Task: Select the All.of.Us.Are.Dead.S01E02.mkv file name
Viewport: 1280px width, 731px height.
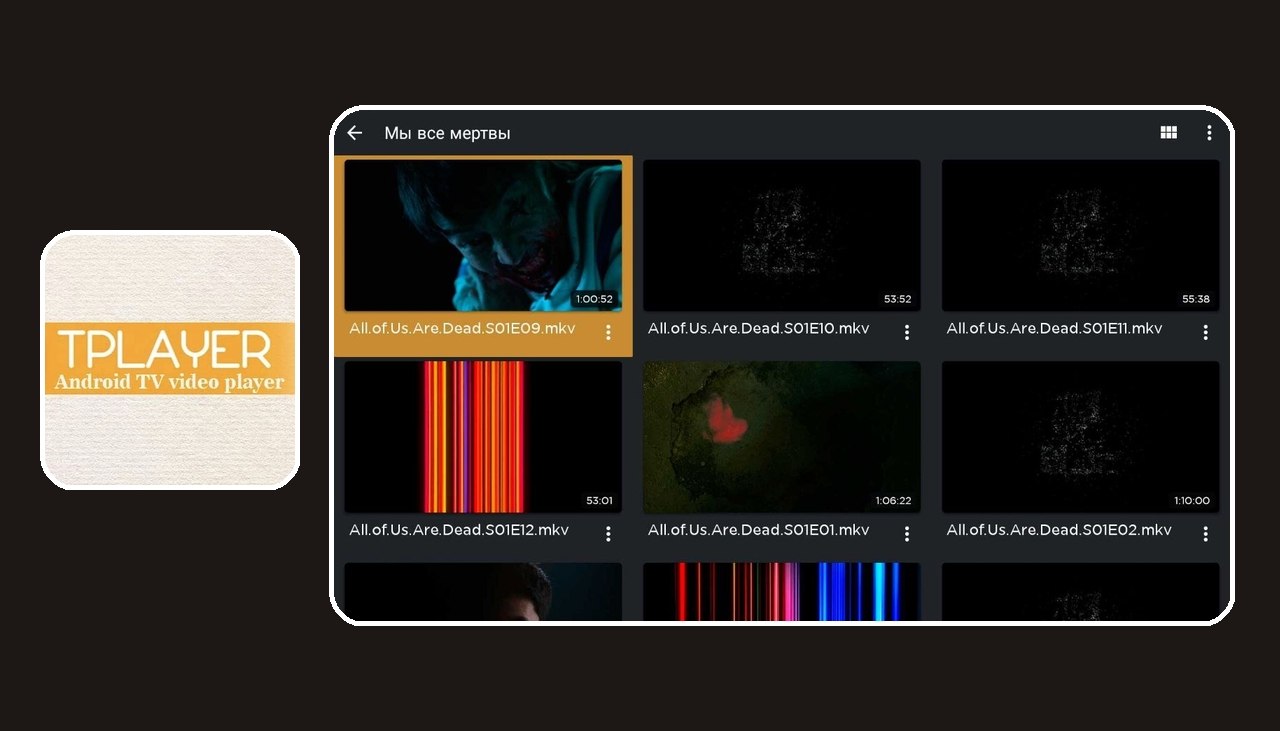Action: 1059,530
